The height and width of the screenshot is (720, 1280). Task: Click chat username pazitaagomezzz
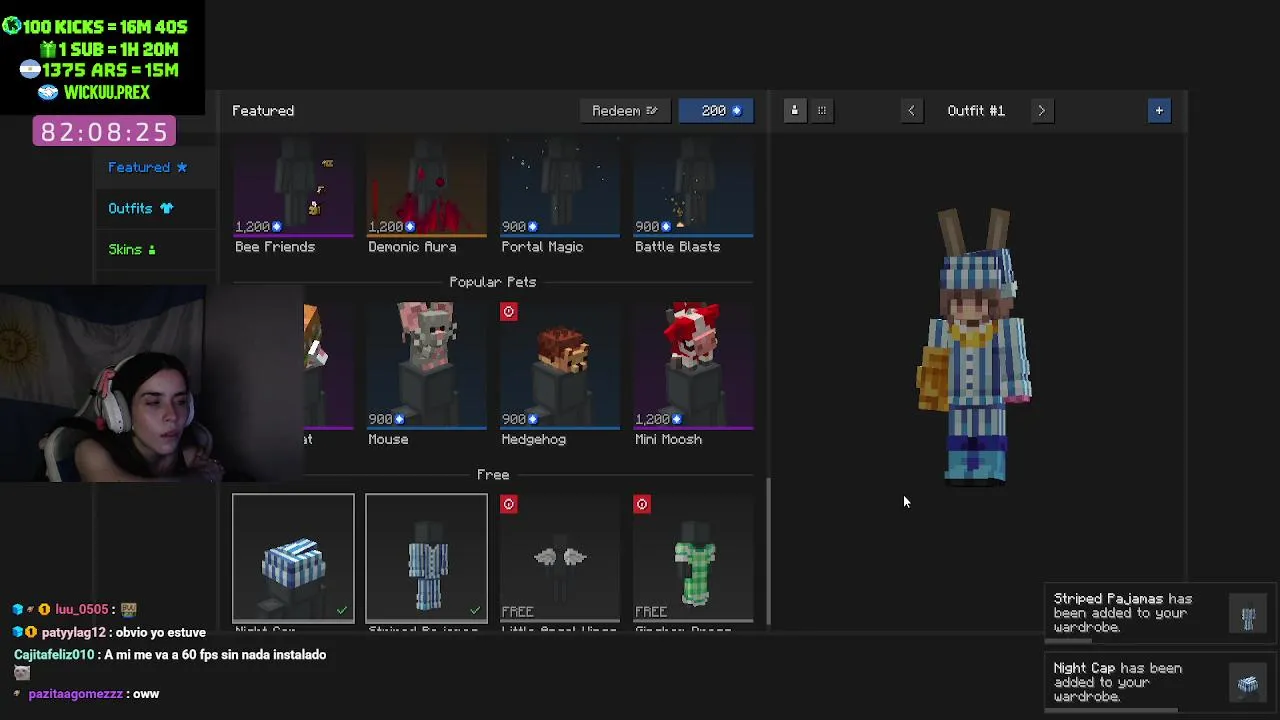click(x=75, y=693)
